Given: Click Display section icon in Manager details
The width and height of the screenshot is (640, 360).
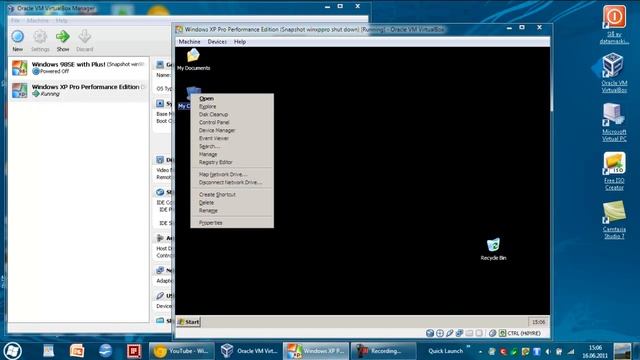Looking at the screenshot, I should [160, 160].
